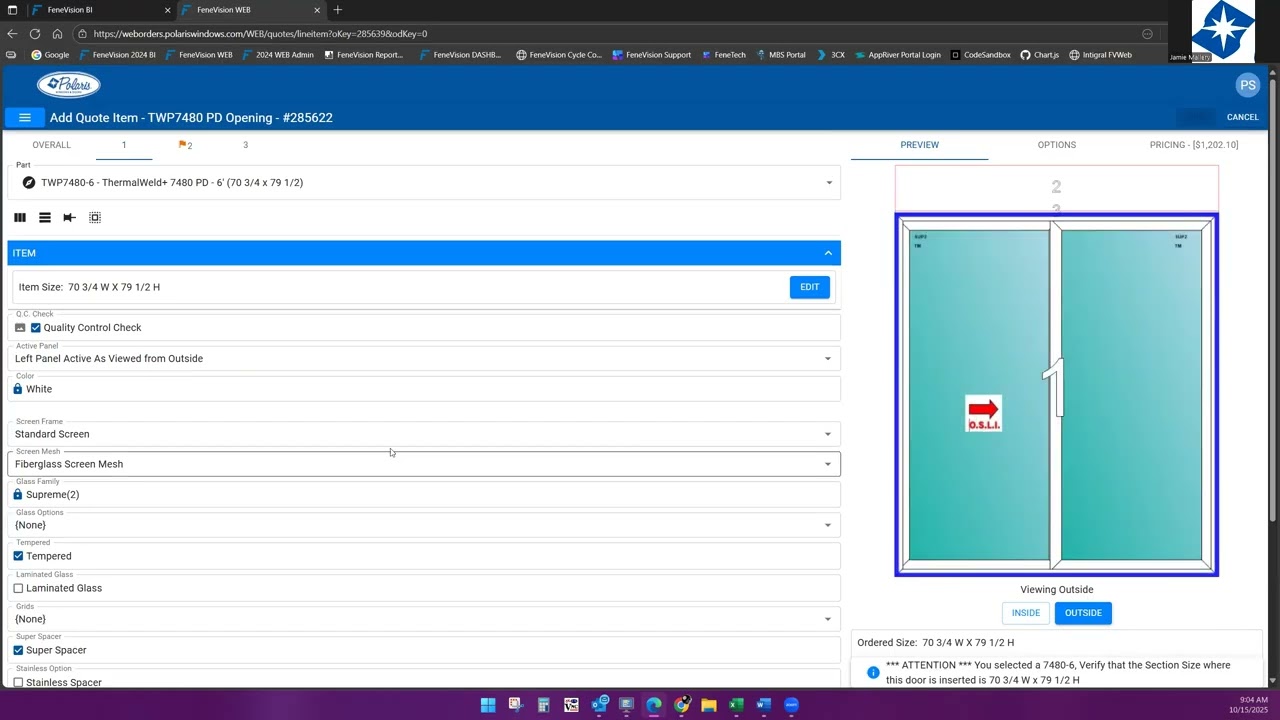Open the Screen Frame dropdown
This screenshot has height=720, width=1280.
[x=424, y=434]
